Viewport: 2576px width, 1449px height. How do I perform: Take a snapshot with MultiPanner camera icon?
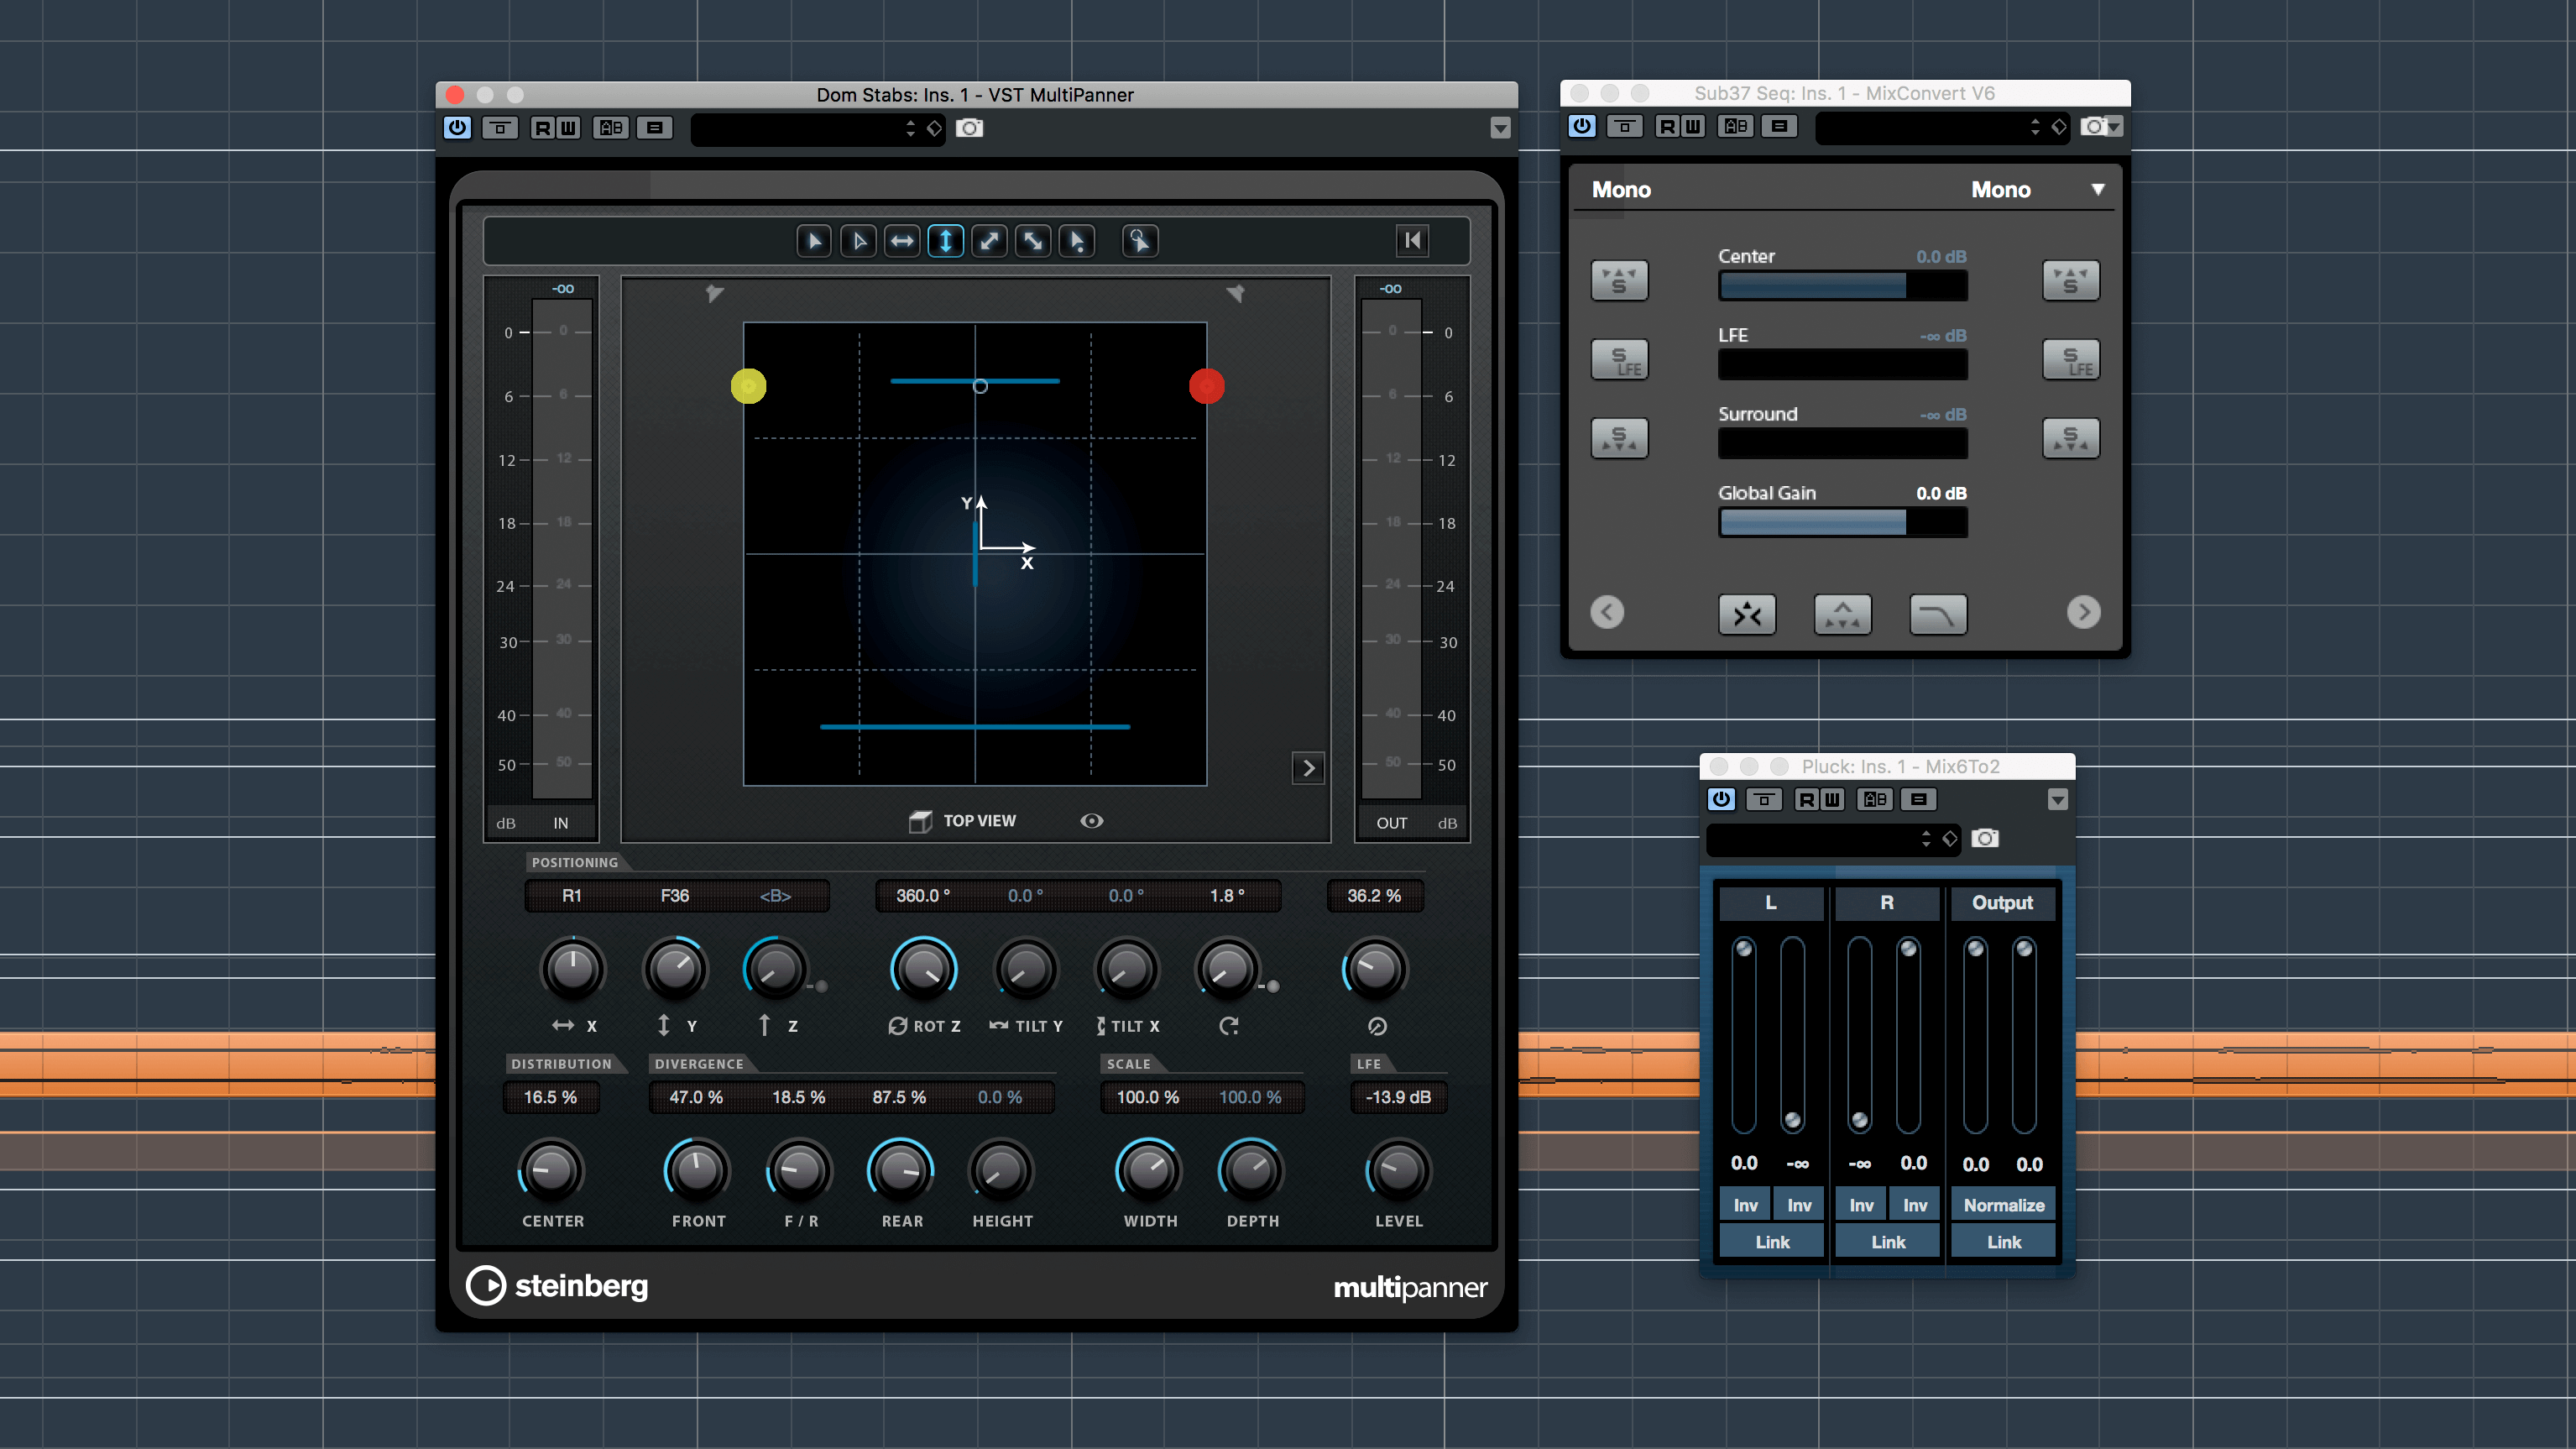[969, 128]
